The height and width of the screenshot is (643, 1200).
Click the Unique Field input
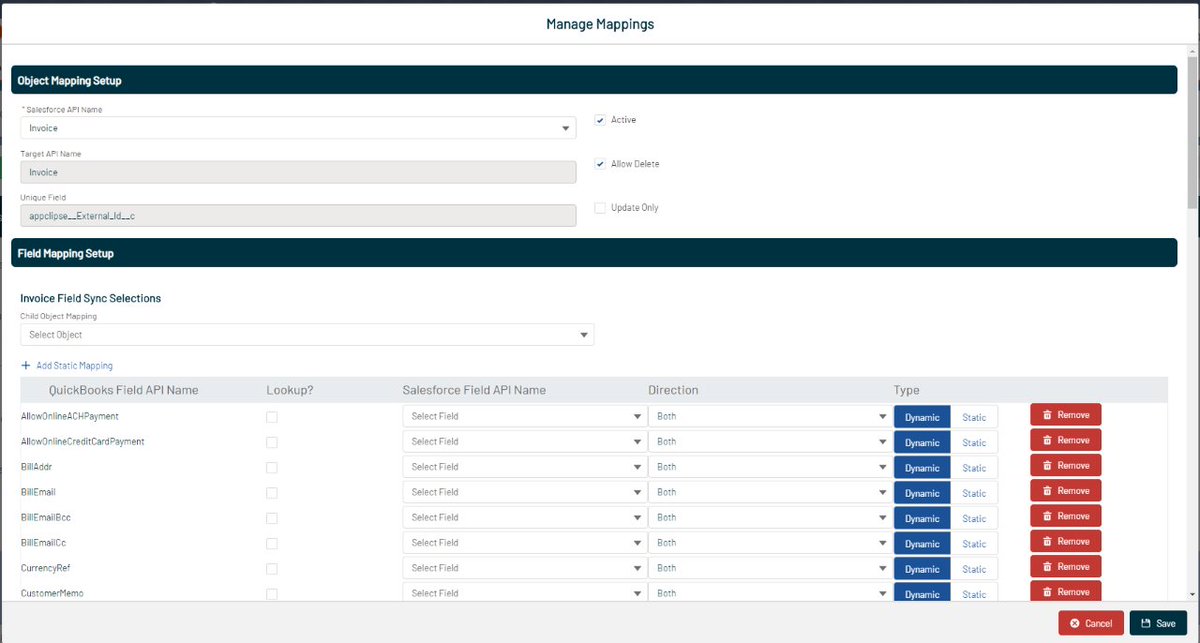[298, 216]
